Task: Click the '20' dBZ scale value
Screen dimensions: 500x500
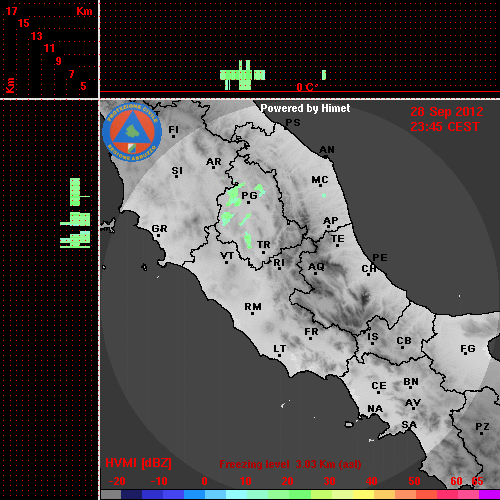Action: click(x=287, y=481)
